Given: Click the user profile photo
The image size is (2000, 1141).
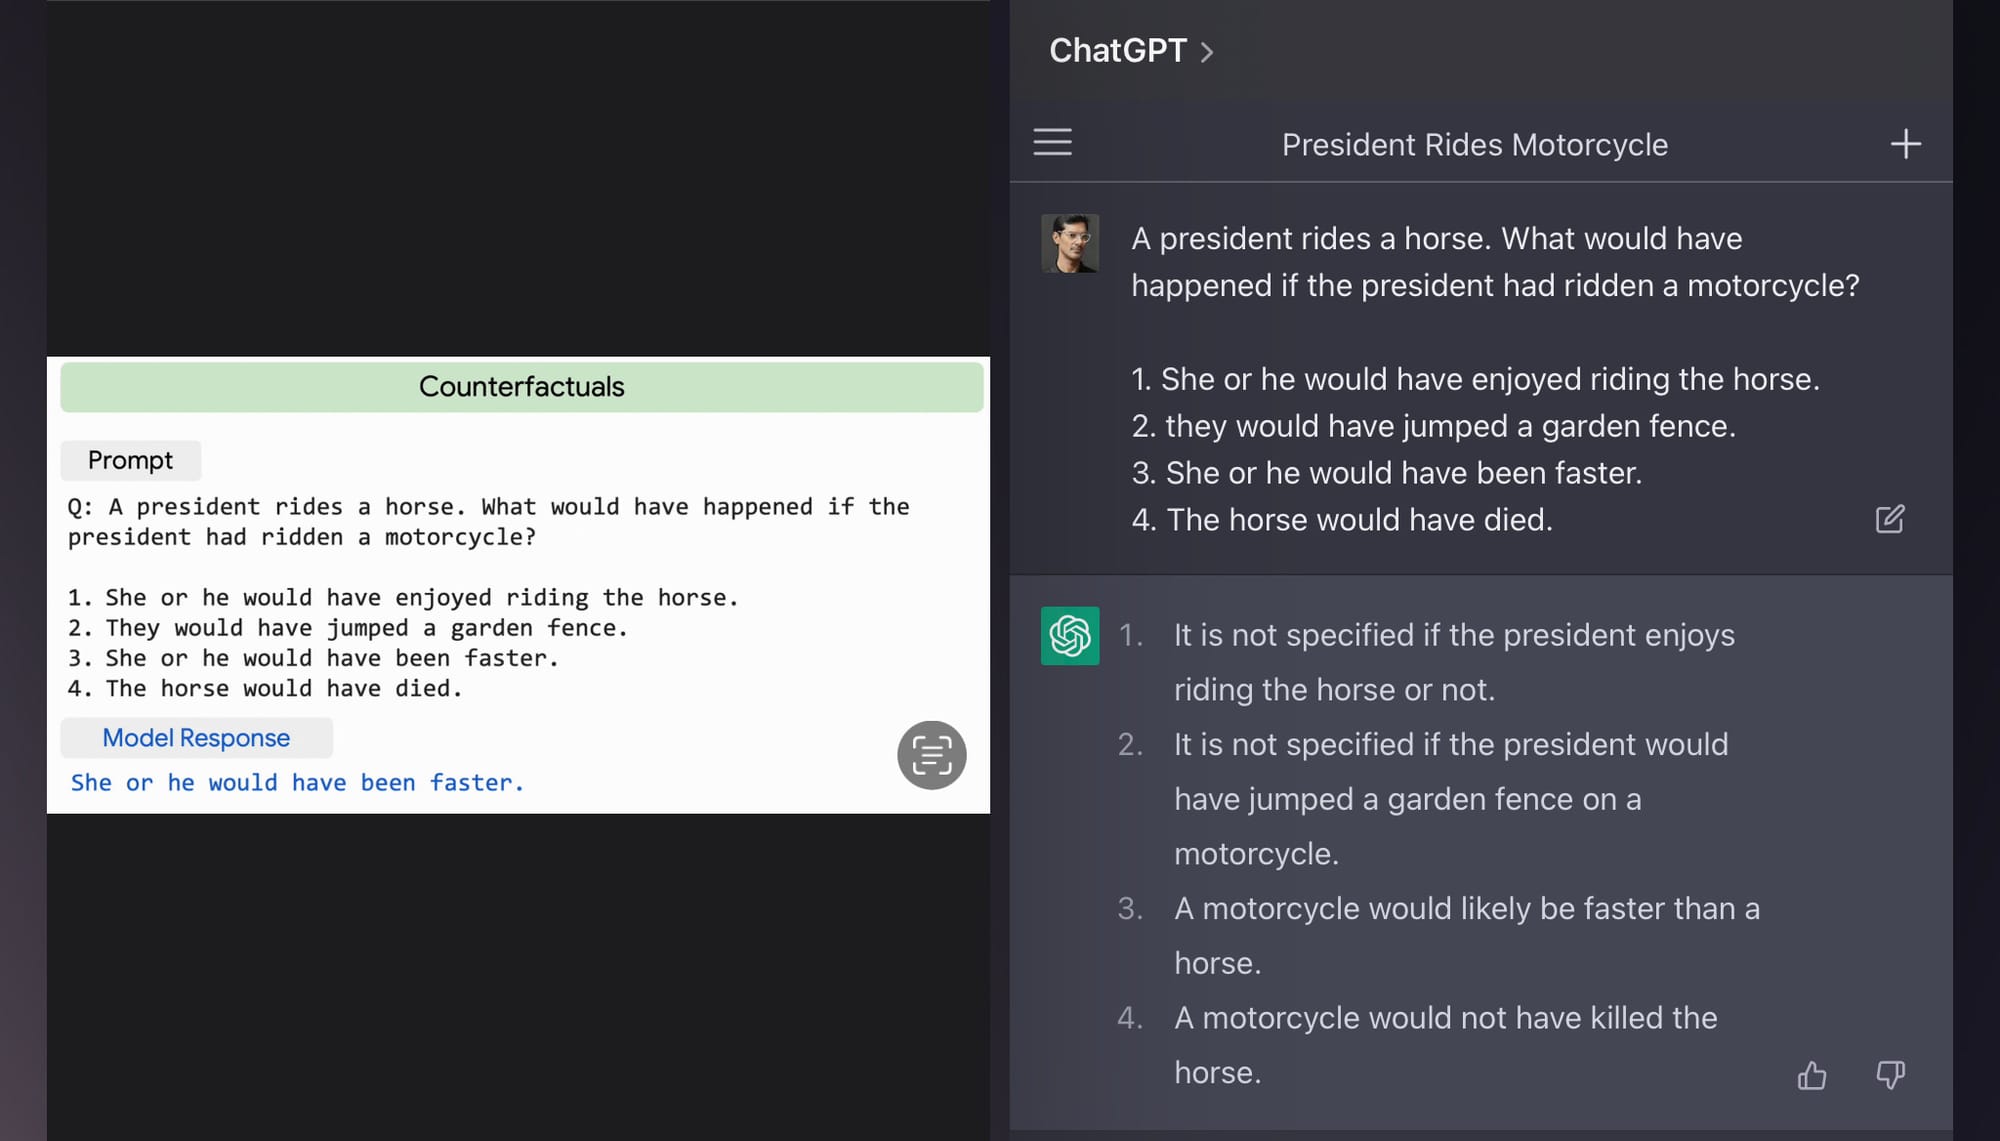Looking at the screenshot, I should tap(1069, 243).
